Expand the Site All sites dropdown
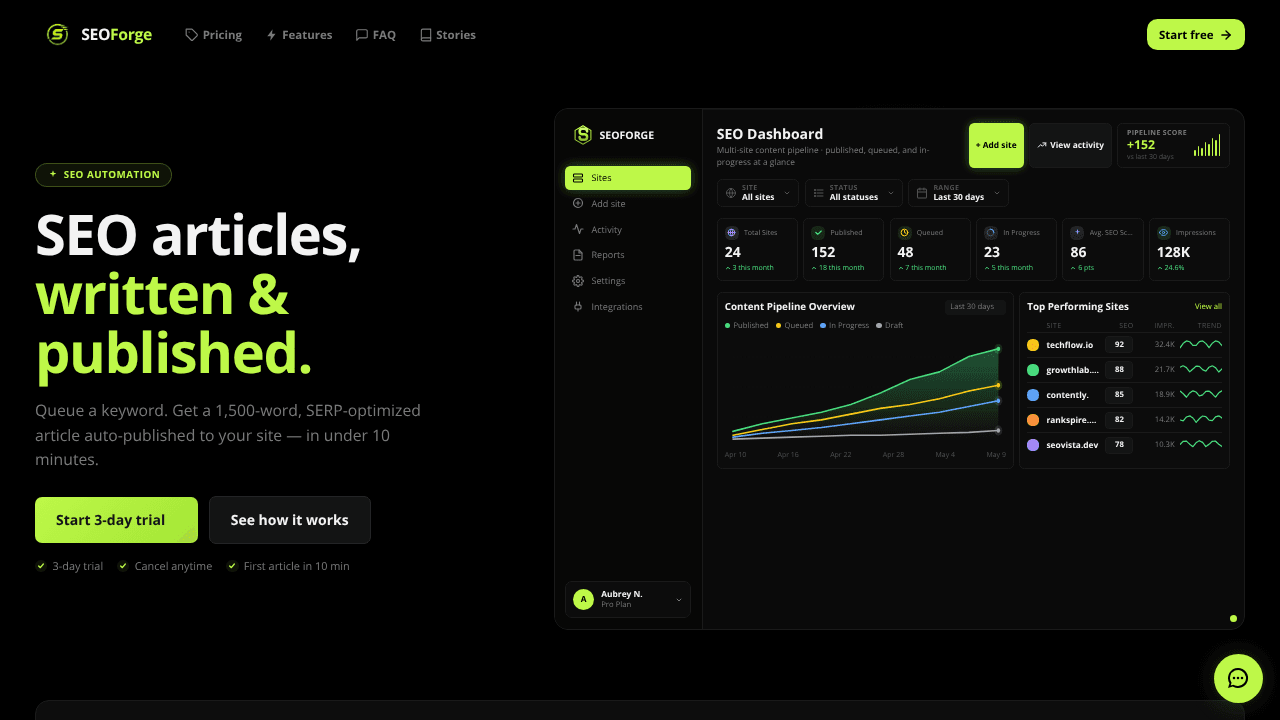Image resolution: width=1280 pixels, height=720 pixels. pyautogui.click(x=757, y=193)
